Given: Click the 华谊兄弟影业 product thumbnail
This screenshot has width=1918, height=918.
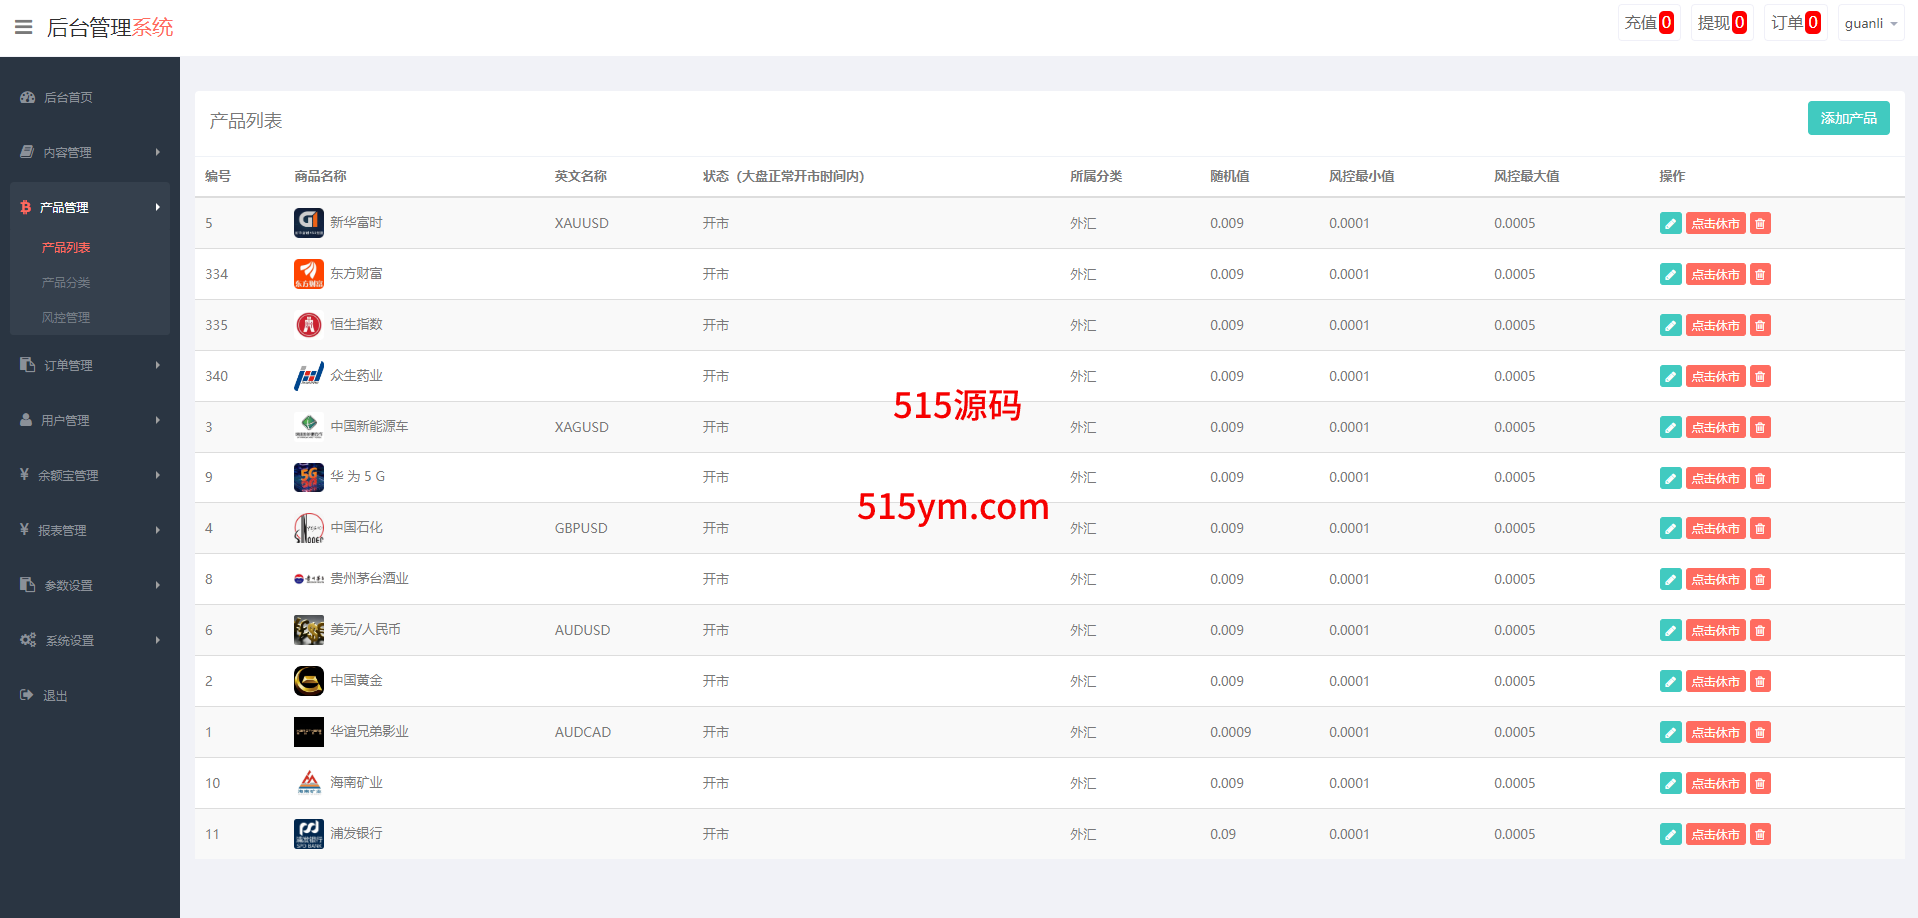Looking at the screenshot, I should (x=308, y=732).
